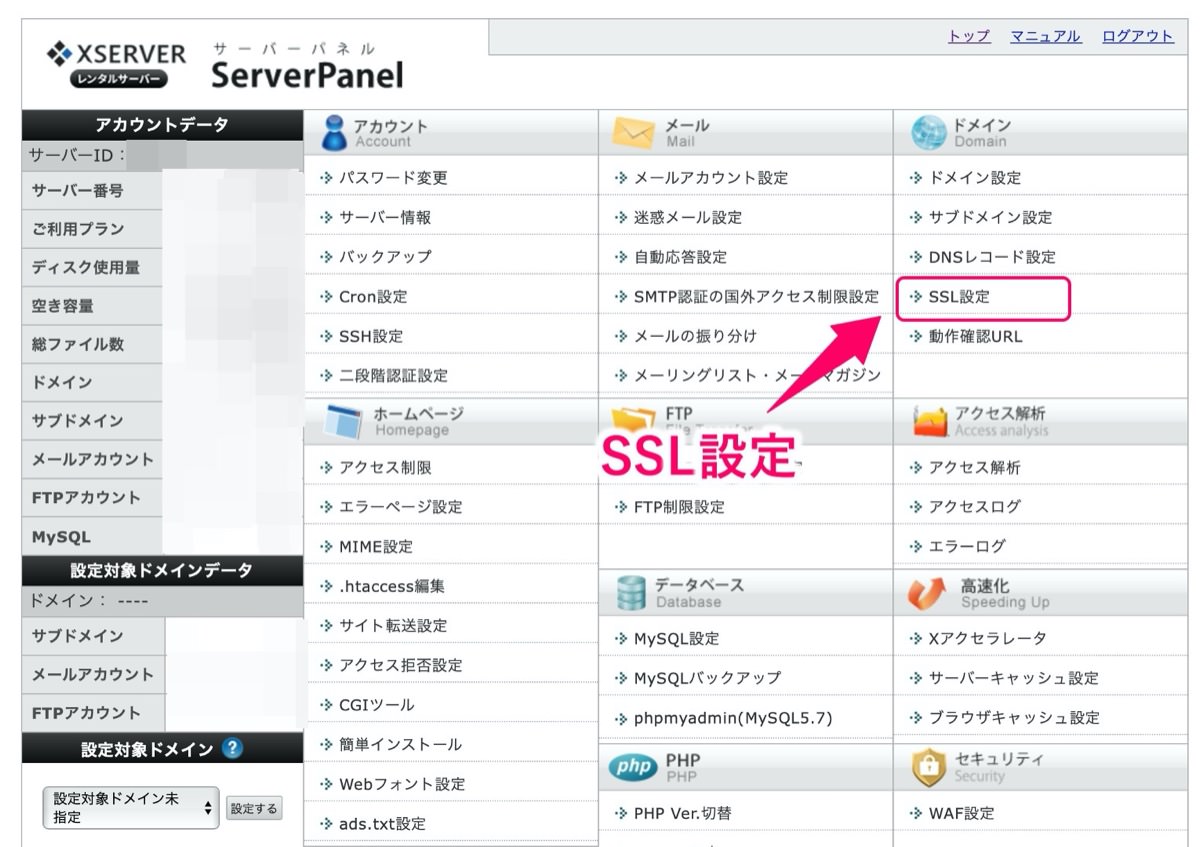This screenshot has width=1200, height=847.
Task: Click the XSERVER logo
Action: coord(117,63)
